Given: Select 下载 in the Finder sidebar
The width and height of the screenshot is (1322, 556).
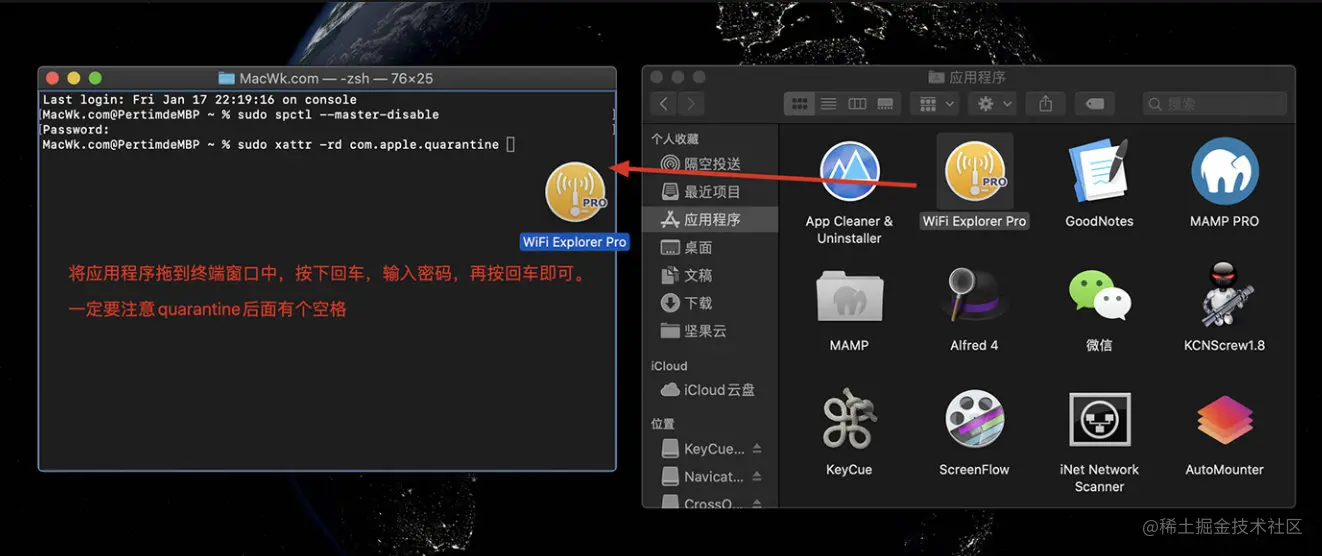Looking at the screenshot, I should click(x=711, y=303).
